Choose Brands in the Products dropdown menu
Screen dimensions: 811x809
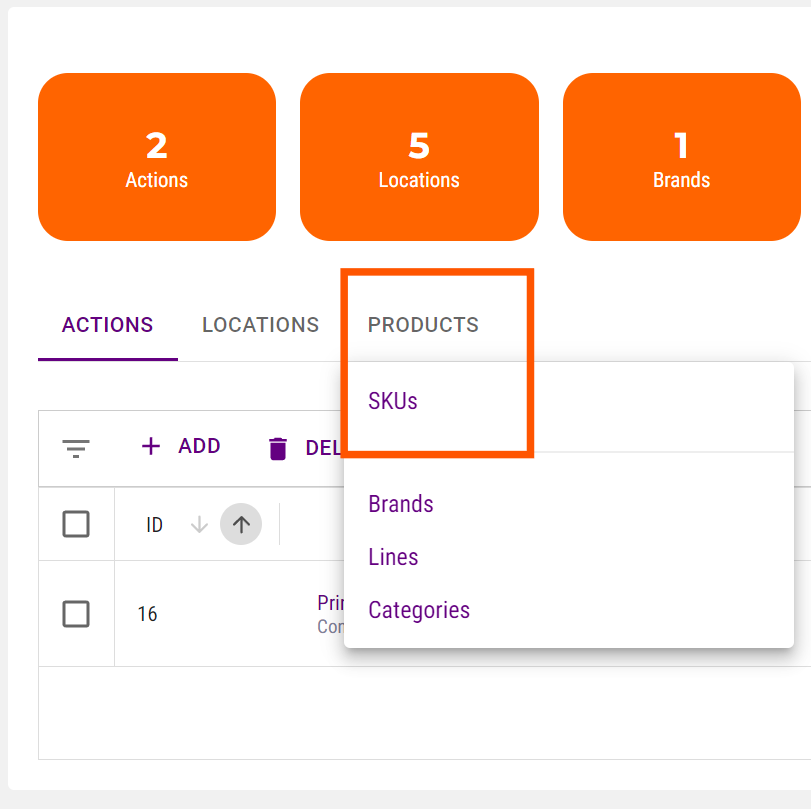click(401, 504)
